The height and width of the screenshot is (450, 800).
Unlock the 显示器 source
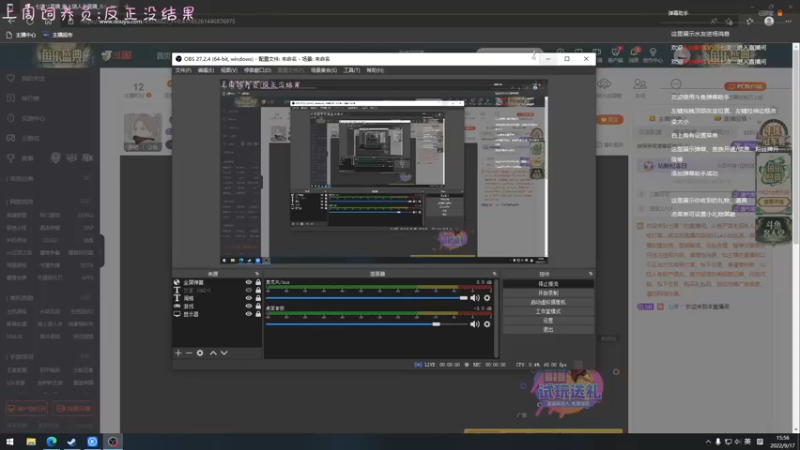point(258,314)
